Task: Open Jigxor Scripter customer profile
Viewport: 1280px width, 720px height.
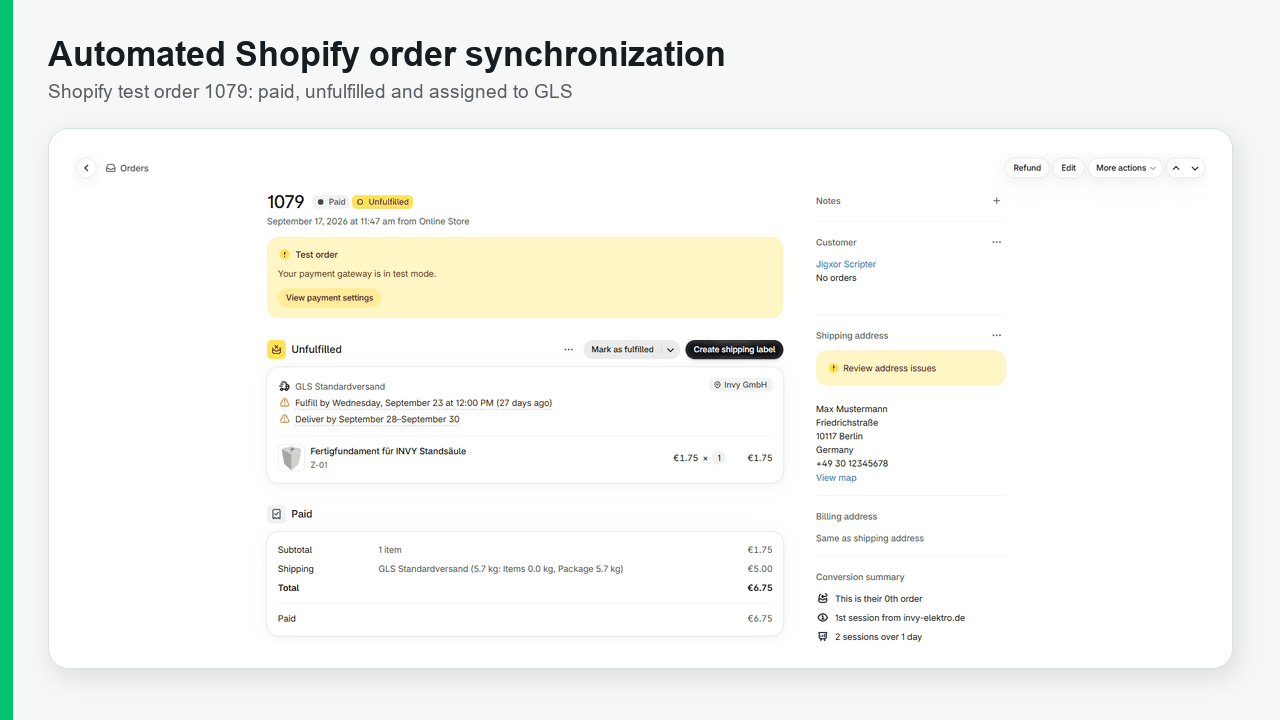Action: pos(846,264)
